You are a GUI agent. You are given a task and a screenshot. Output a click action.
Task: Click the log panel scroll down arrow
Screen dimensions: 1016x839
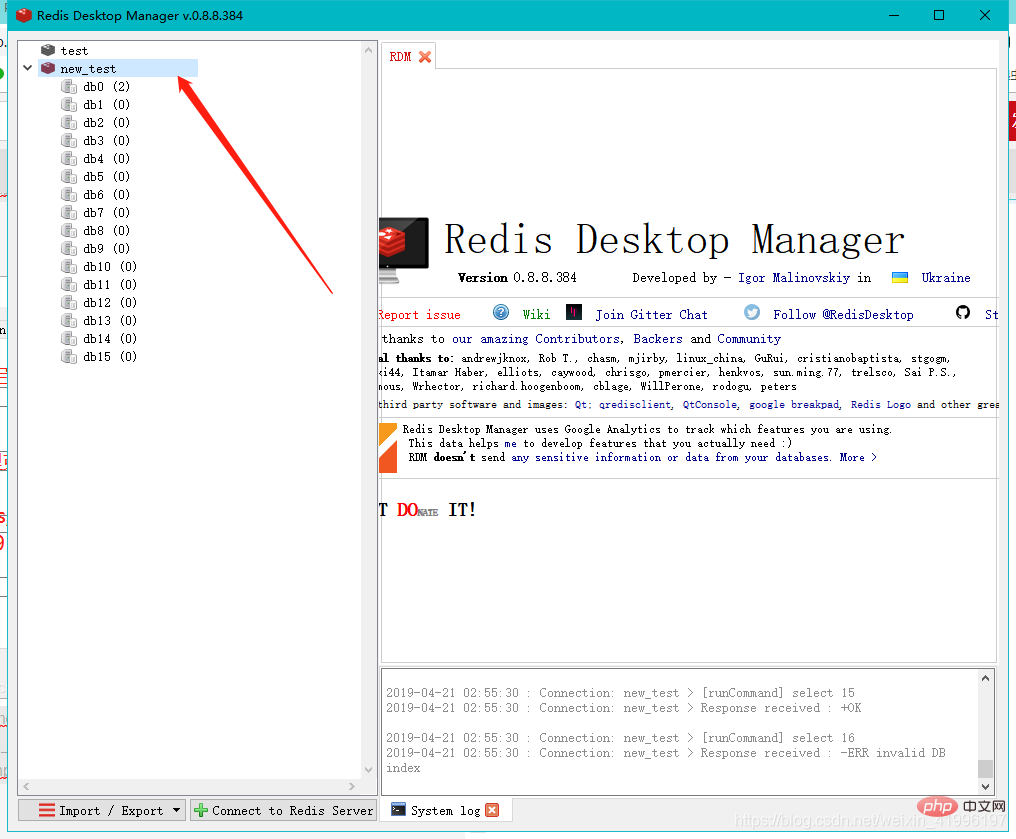tap(985, 787)
